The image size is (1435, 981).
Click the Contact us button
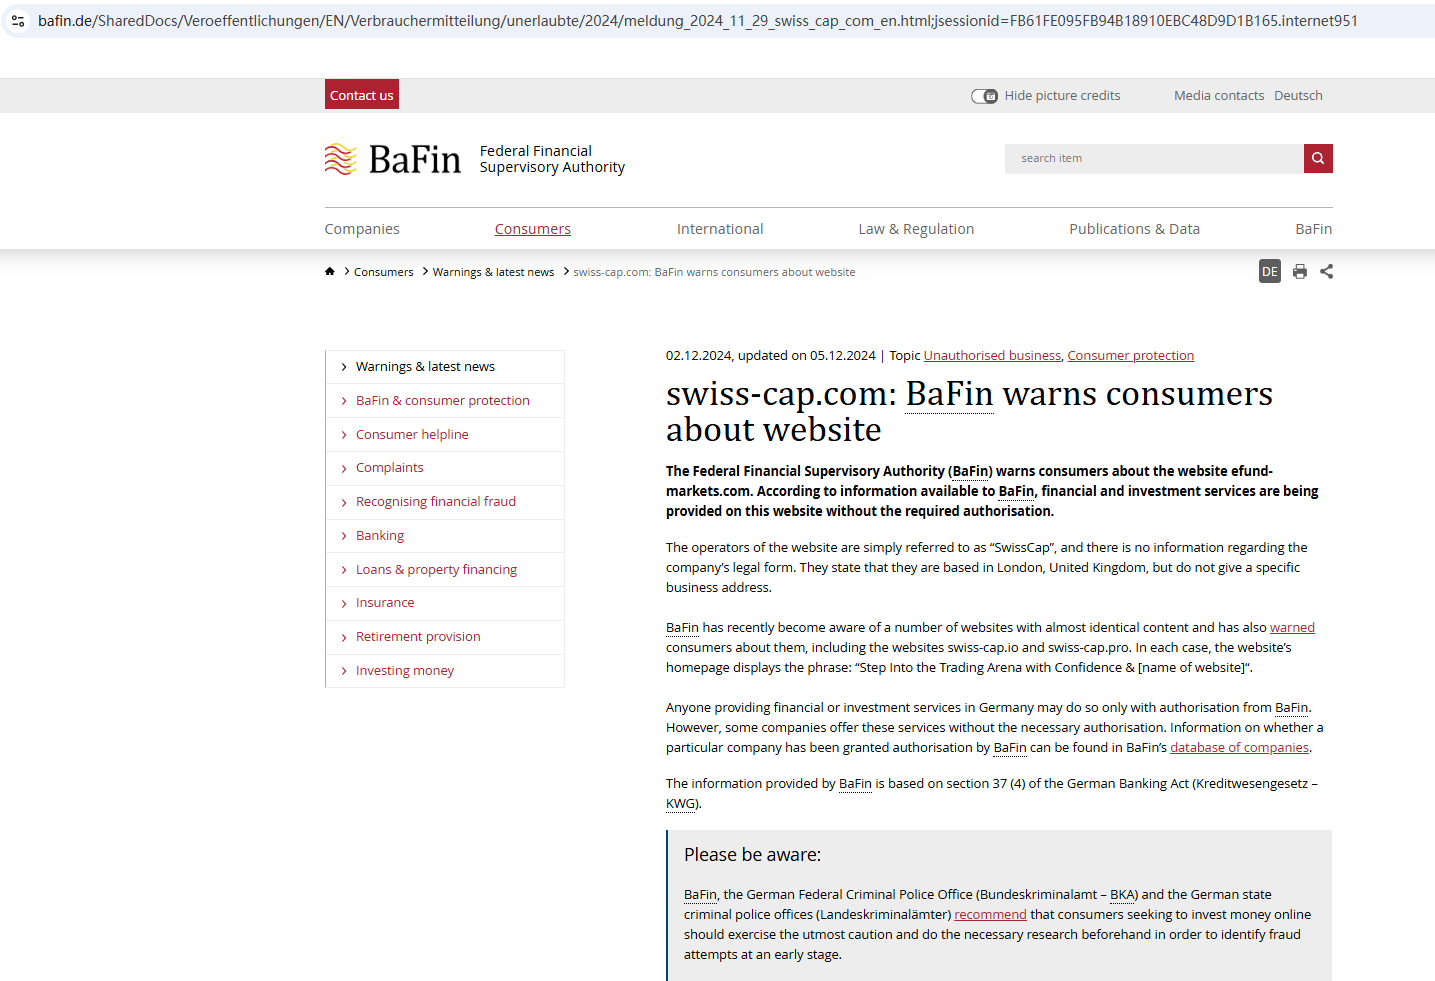click(362, 95)
